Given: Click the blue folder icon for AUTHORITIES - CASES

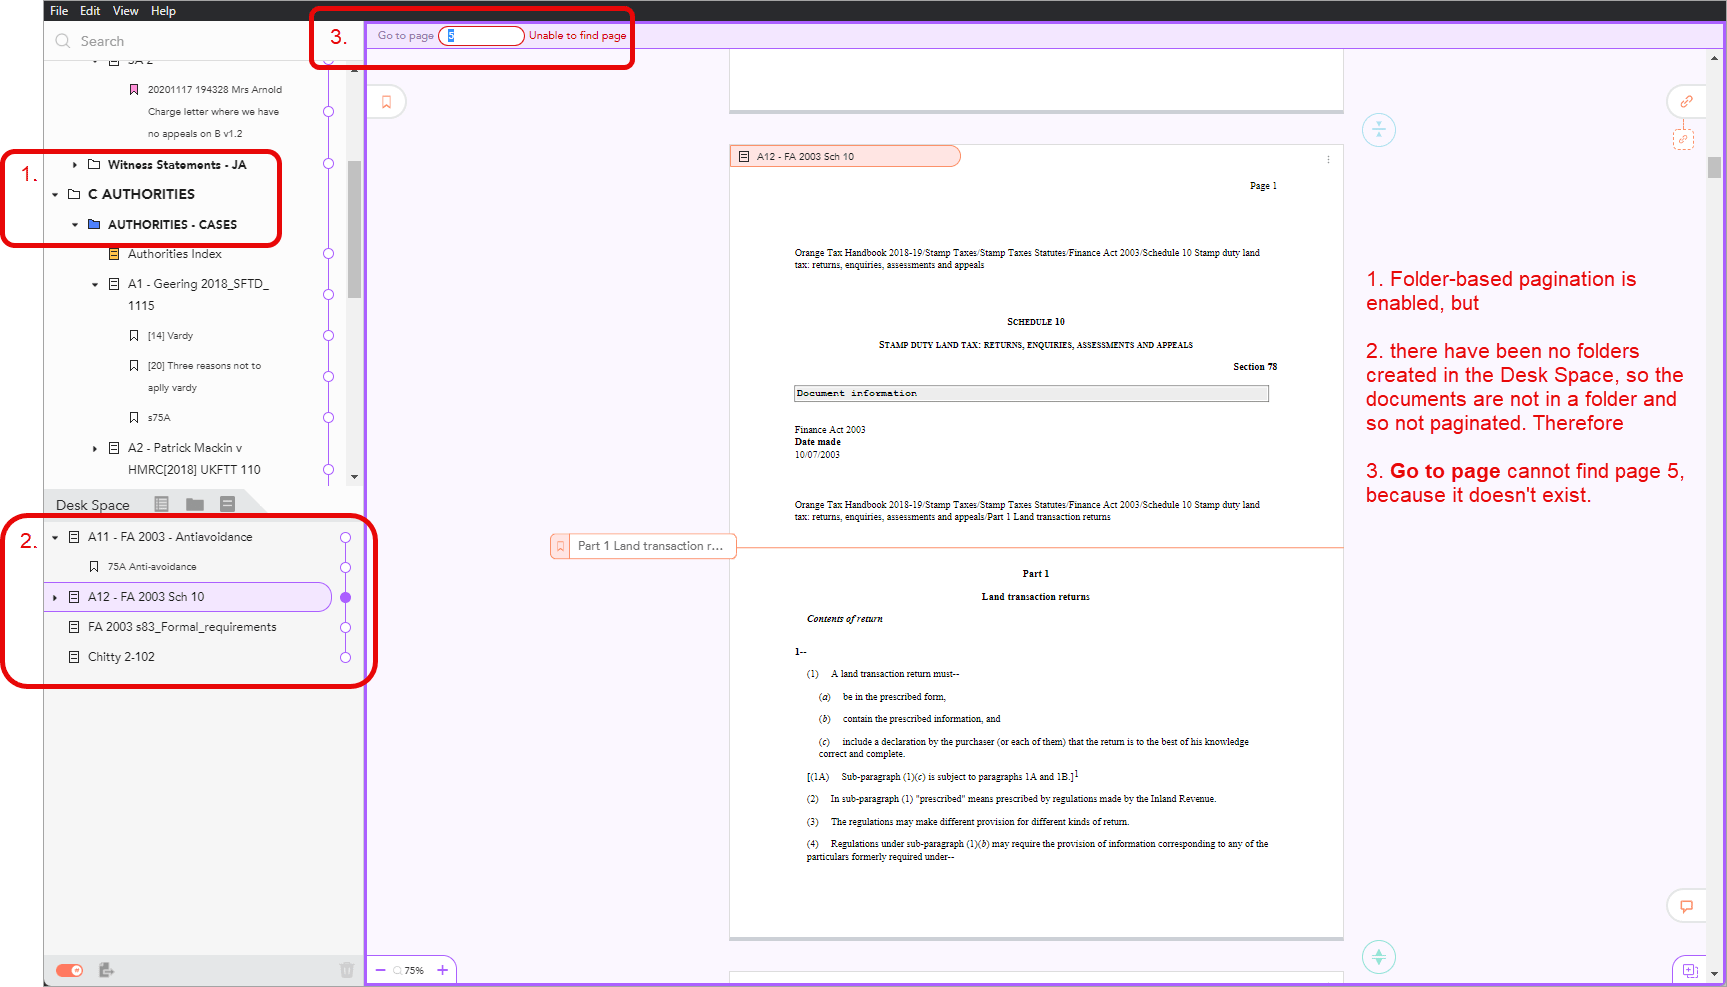Looking at the screenshot, I should (94, 224).
